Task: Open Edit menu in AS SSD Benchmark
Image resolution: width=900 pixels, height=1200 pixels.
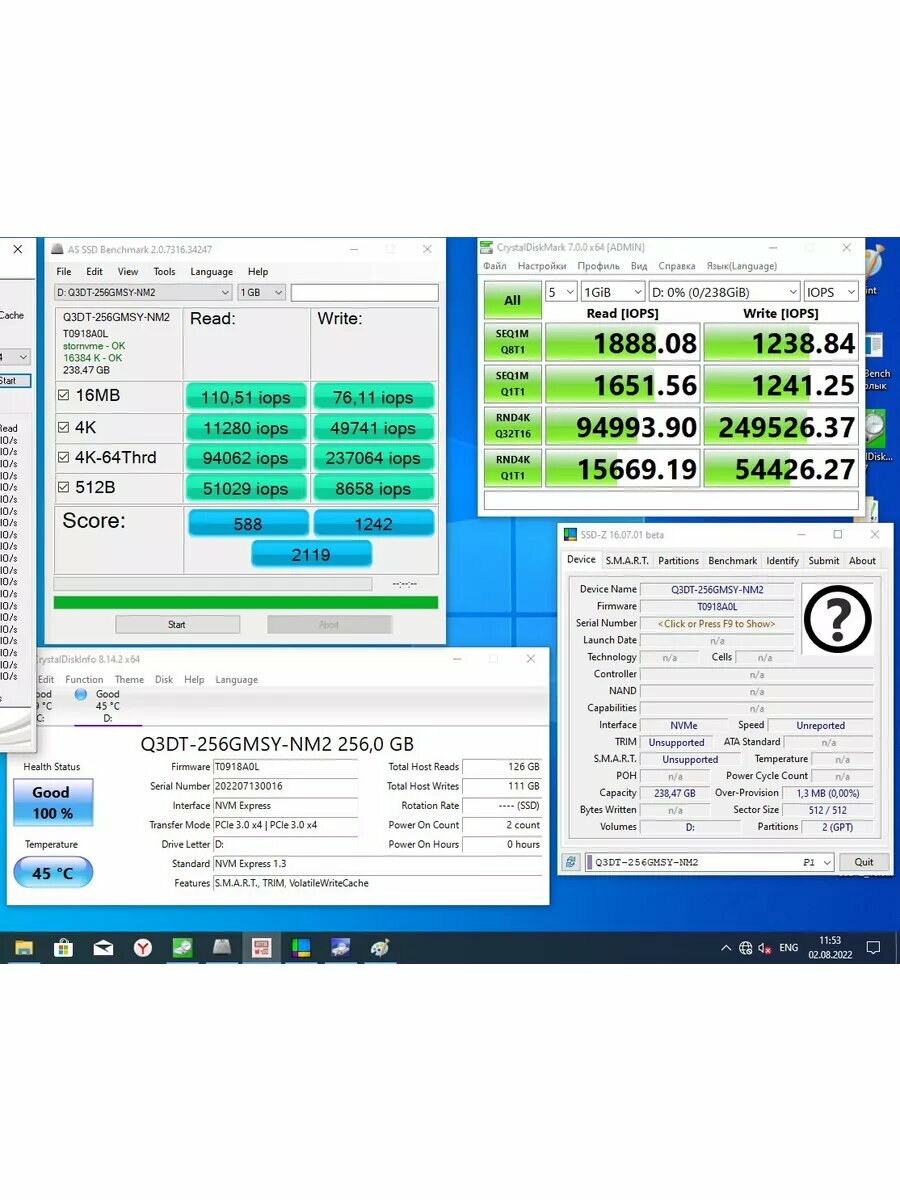Action: (94, 272)
